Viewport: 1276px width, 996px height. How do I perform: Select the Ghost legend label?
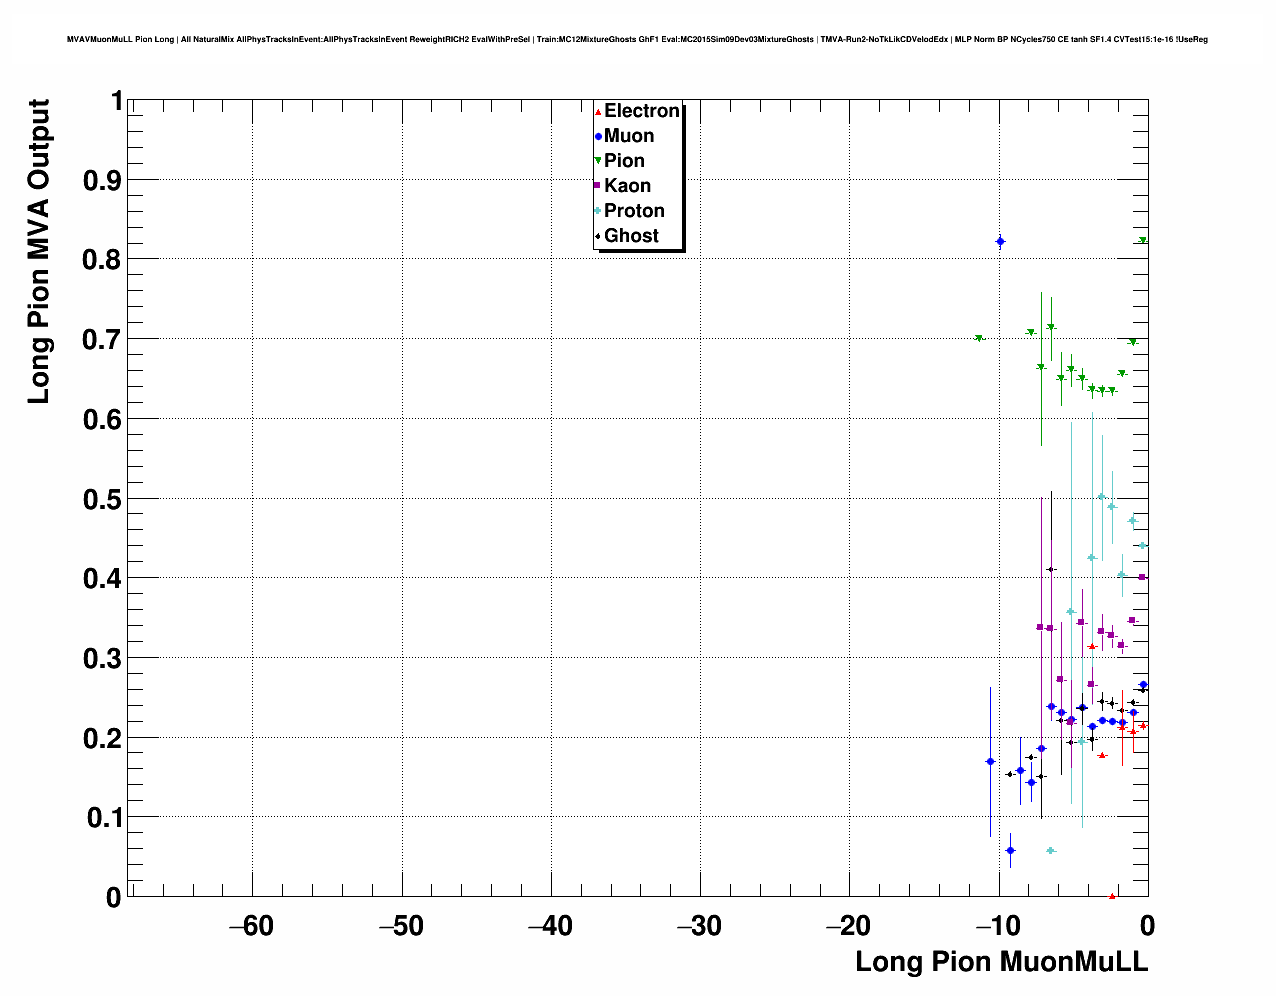(631, 236)
